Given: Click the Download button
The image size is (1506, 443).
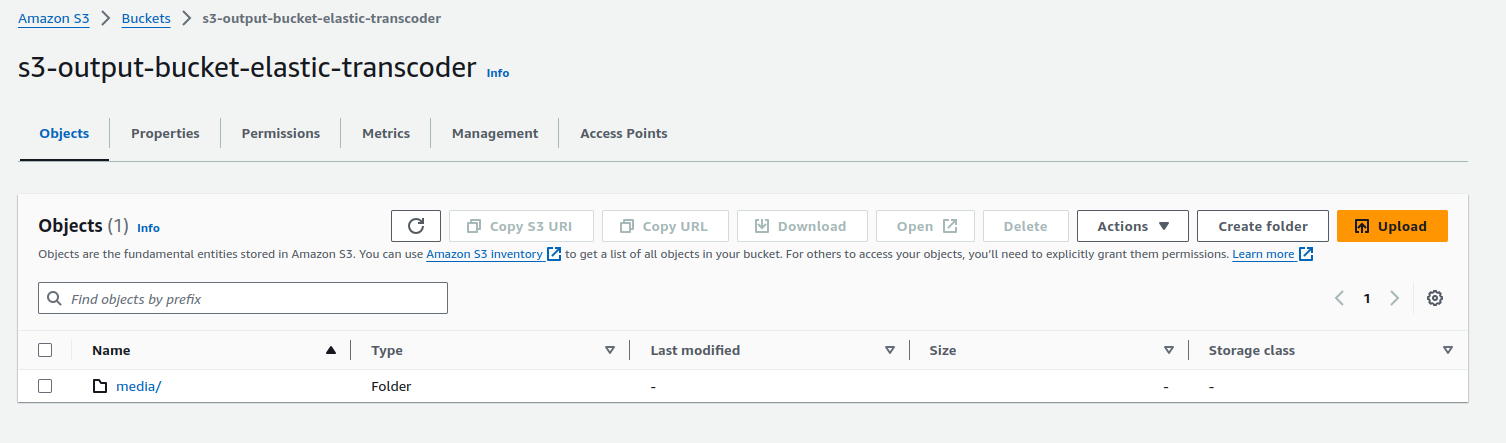Looking at the screenshot, I should [802, 226].
